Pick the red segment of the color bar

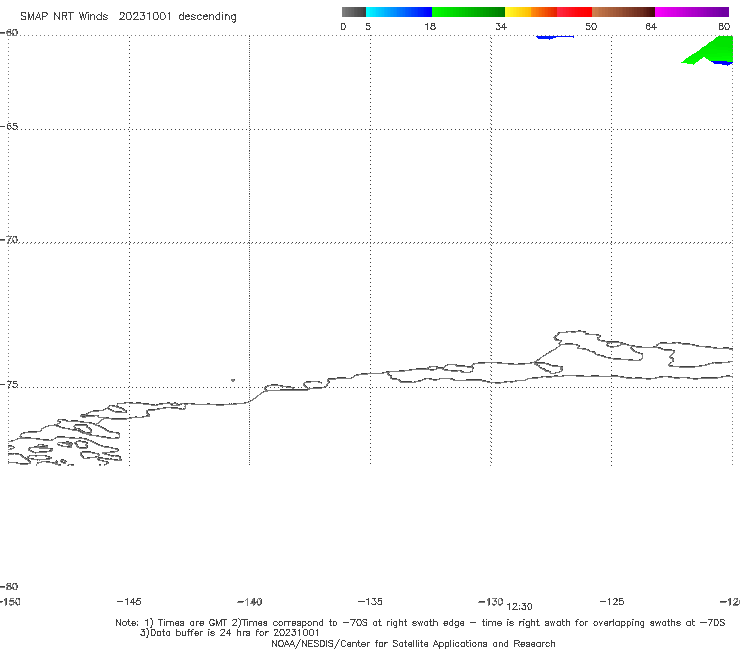pyautogui.click(x=574, y=12)
